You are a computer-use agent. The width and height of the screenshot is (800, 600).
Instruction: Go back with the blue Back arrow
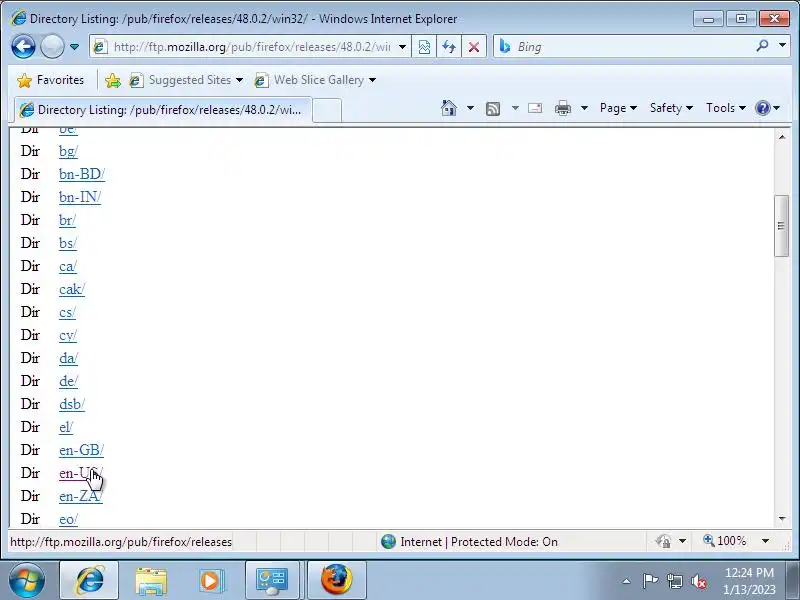pos(23,47)
